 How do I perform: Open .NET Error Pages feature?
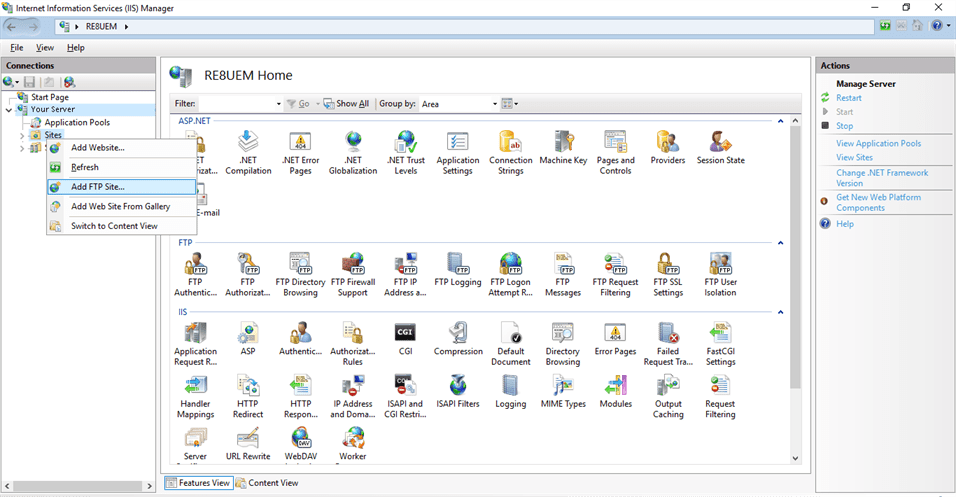click(300, 152)
